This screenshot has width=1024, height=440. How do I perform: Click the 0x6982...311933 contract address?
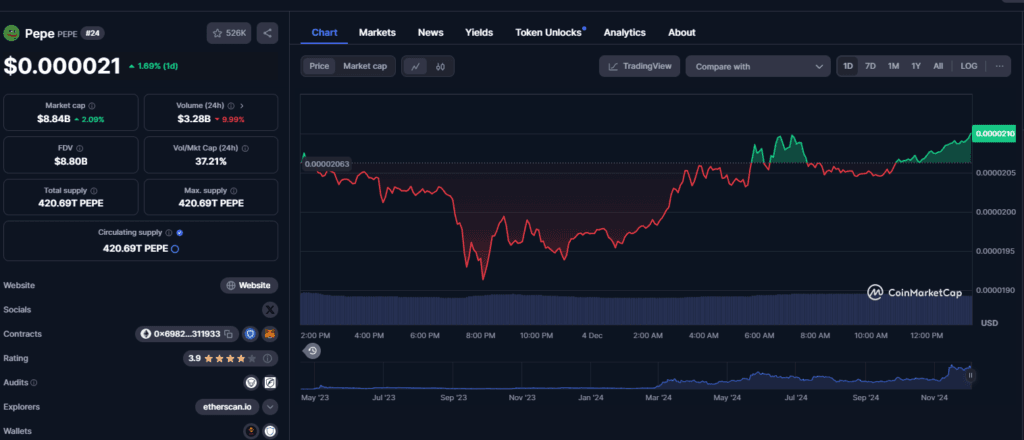(188, 334)
